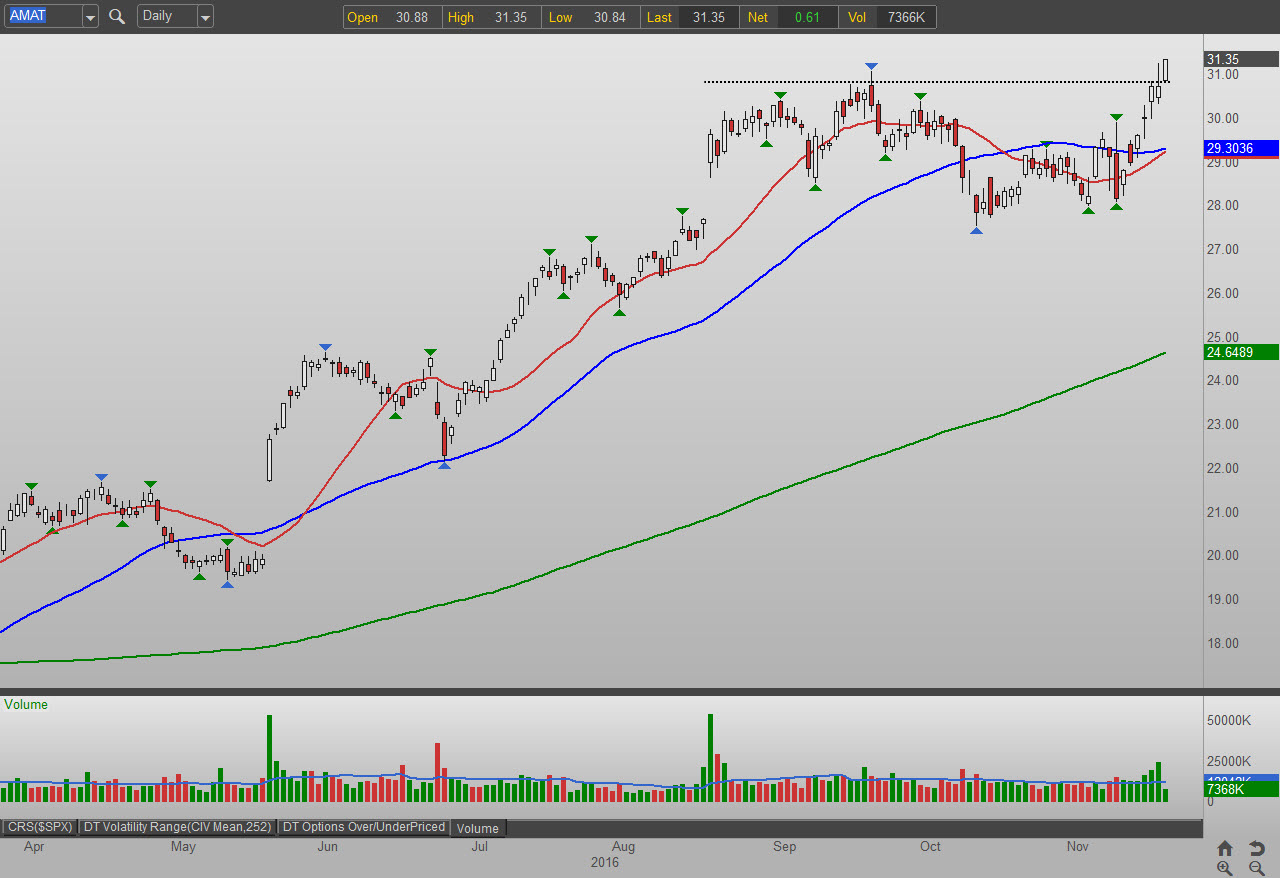Viewport: 1280px width, 878px height.
Task: Click the magnifier symbol search icon
Action: (117, 16)
